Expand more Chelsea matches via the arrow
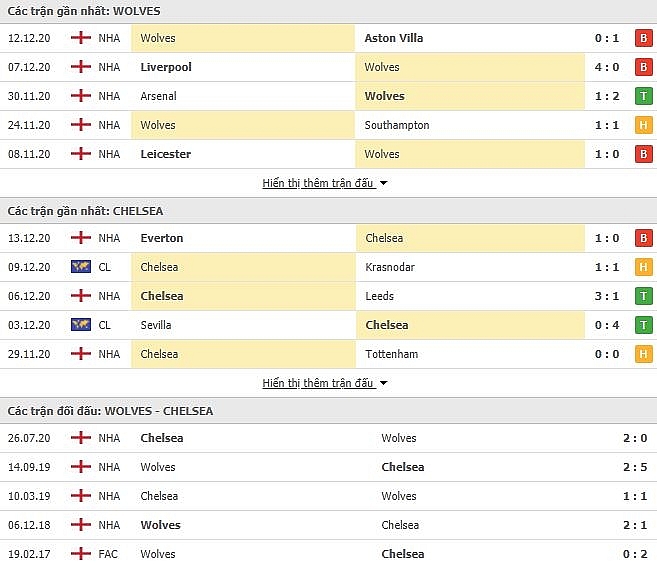The image size is (657, 565). [x=383, y=383]
